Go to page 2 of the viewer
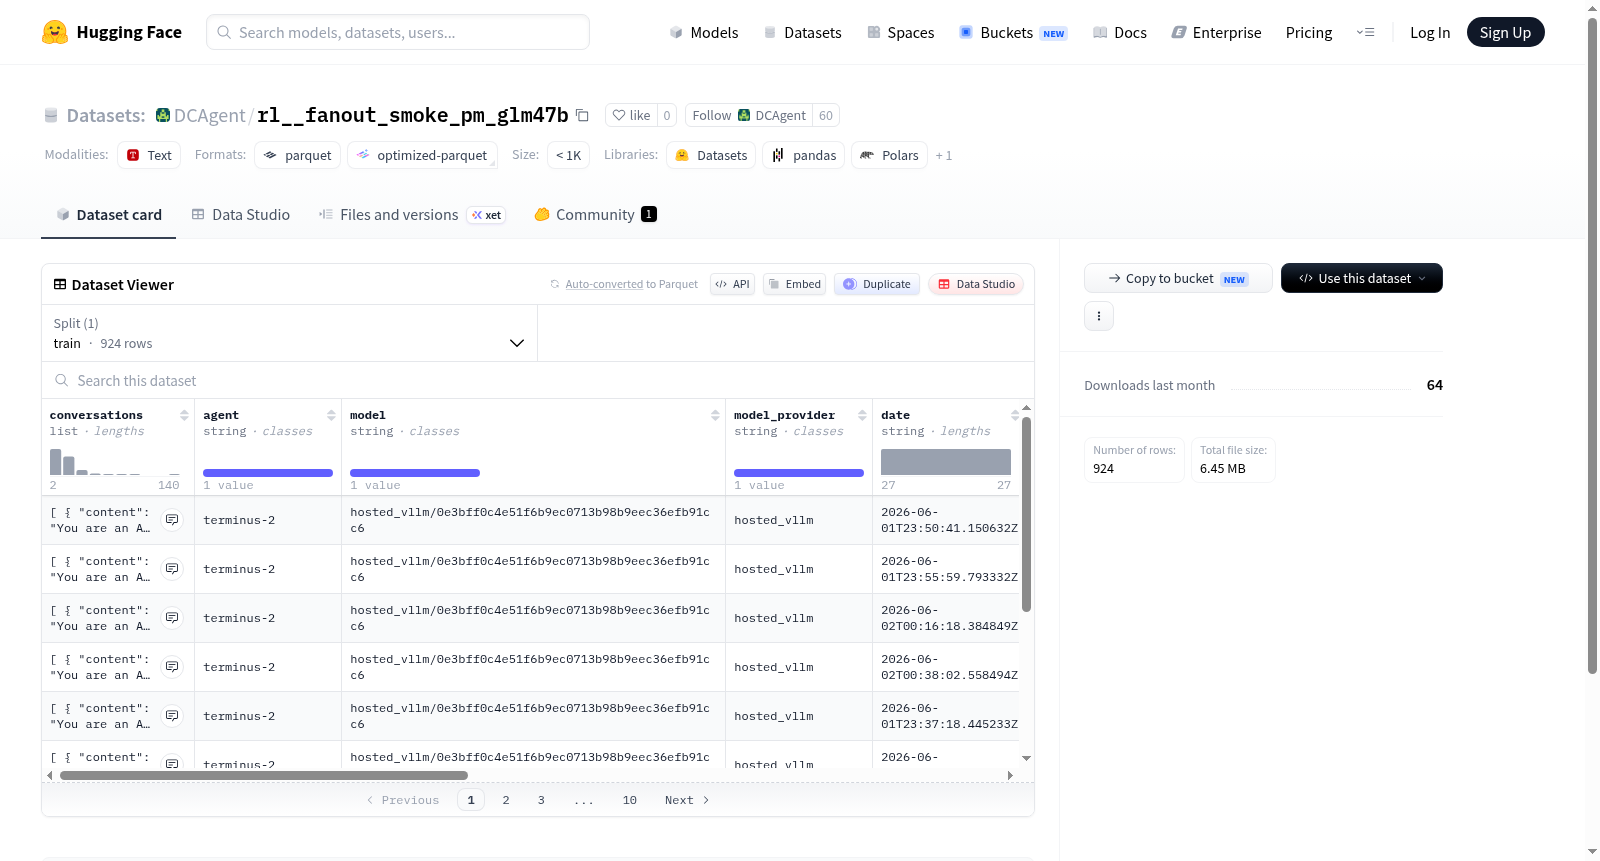Image resolution: width=1600 pixels, height=861 pixels. point(506,800)
